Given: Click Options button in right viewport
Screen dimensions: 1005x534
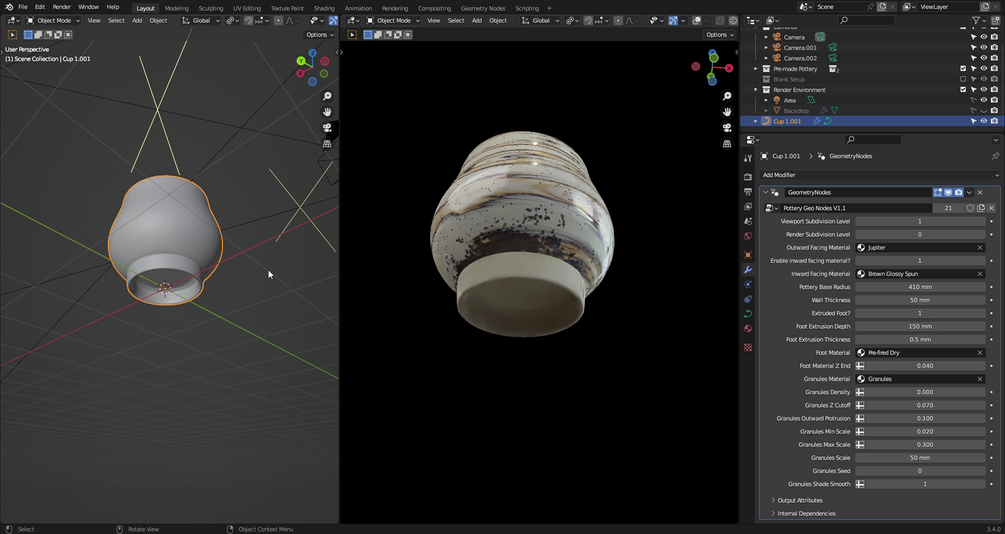Looking at the screenshot, I should pos(719,34).
